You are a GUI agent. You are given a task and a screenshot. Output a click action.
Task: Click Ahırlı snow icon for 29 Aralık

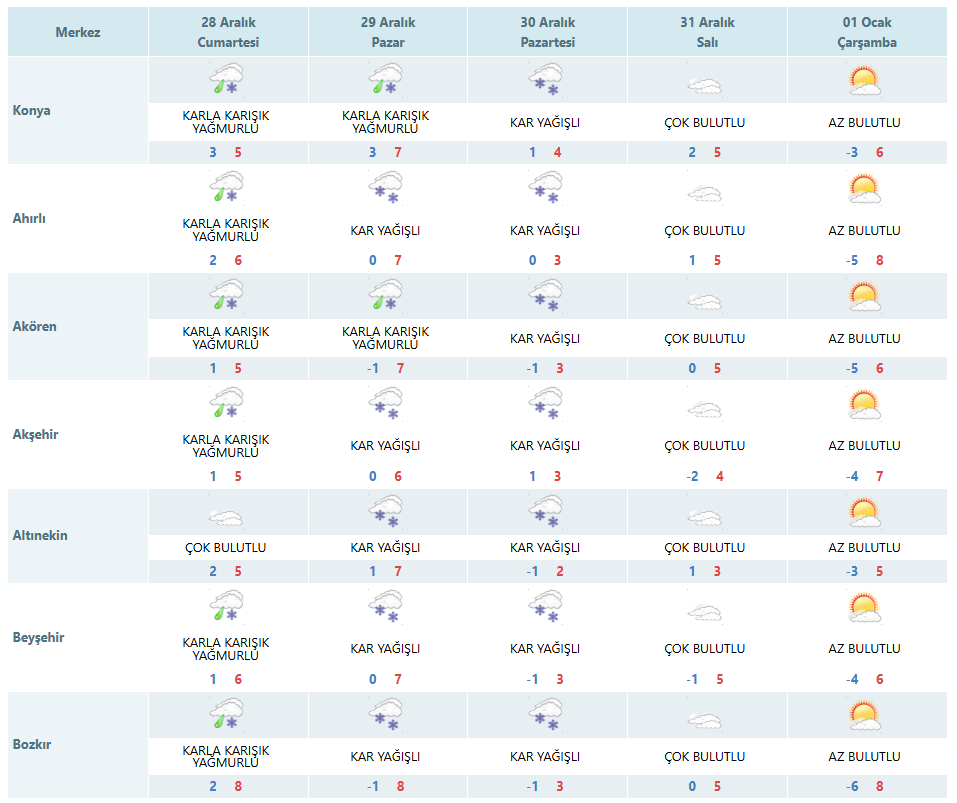[x=386, y=187]
